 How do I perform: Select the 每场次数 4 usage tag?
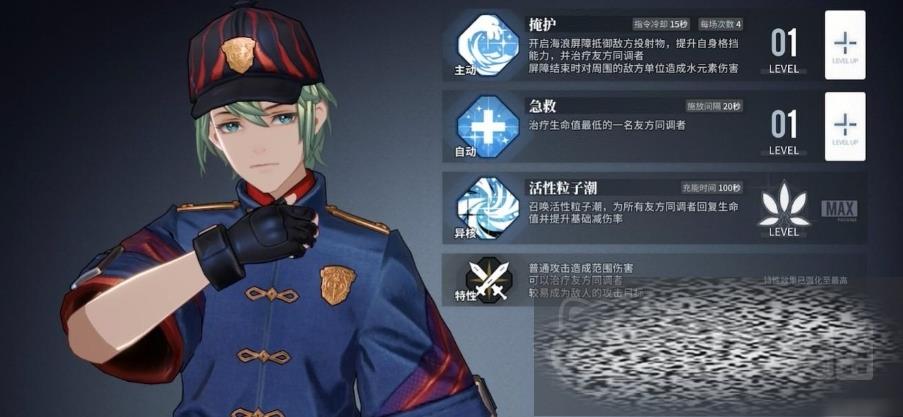(x=720, y=24)
